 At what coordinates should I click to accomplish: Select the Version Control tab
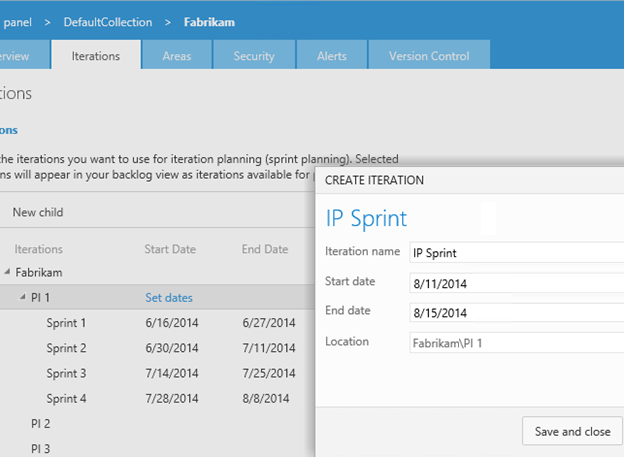pos(429,56)
